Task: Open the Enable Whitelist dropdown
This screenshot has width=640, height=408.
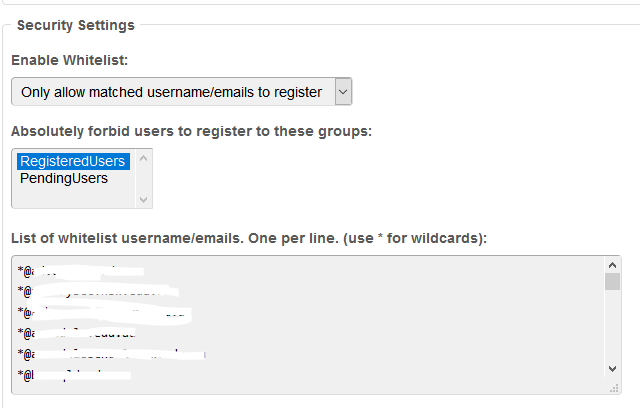Action: pos(170,92)
